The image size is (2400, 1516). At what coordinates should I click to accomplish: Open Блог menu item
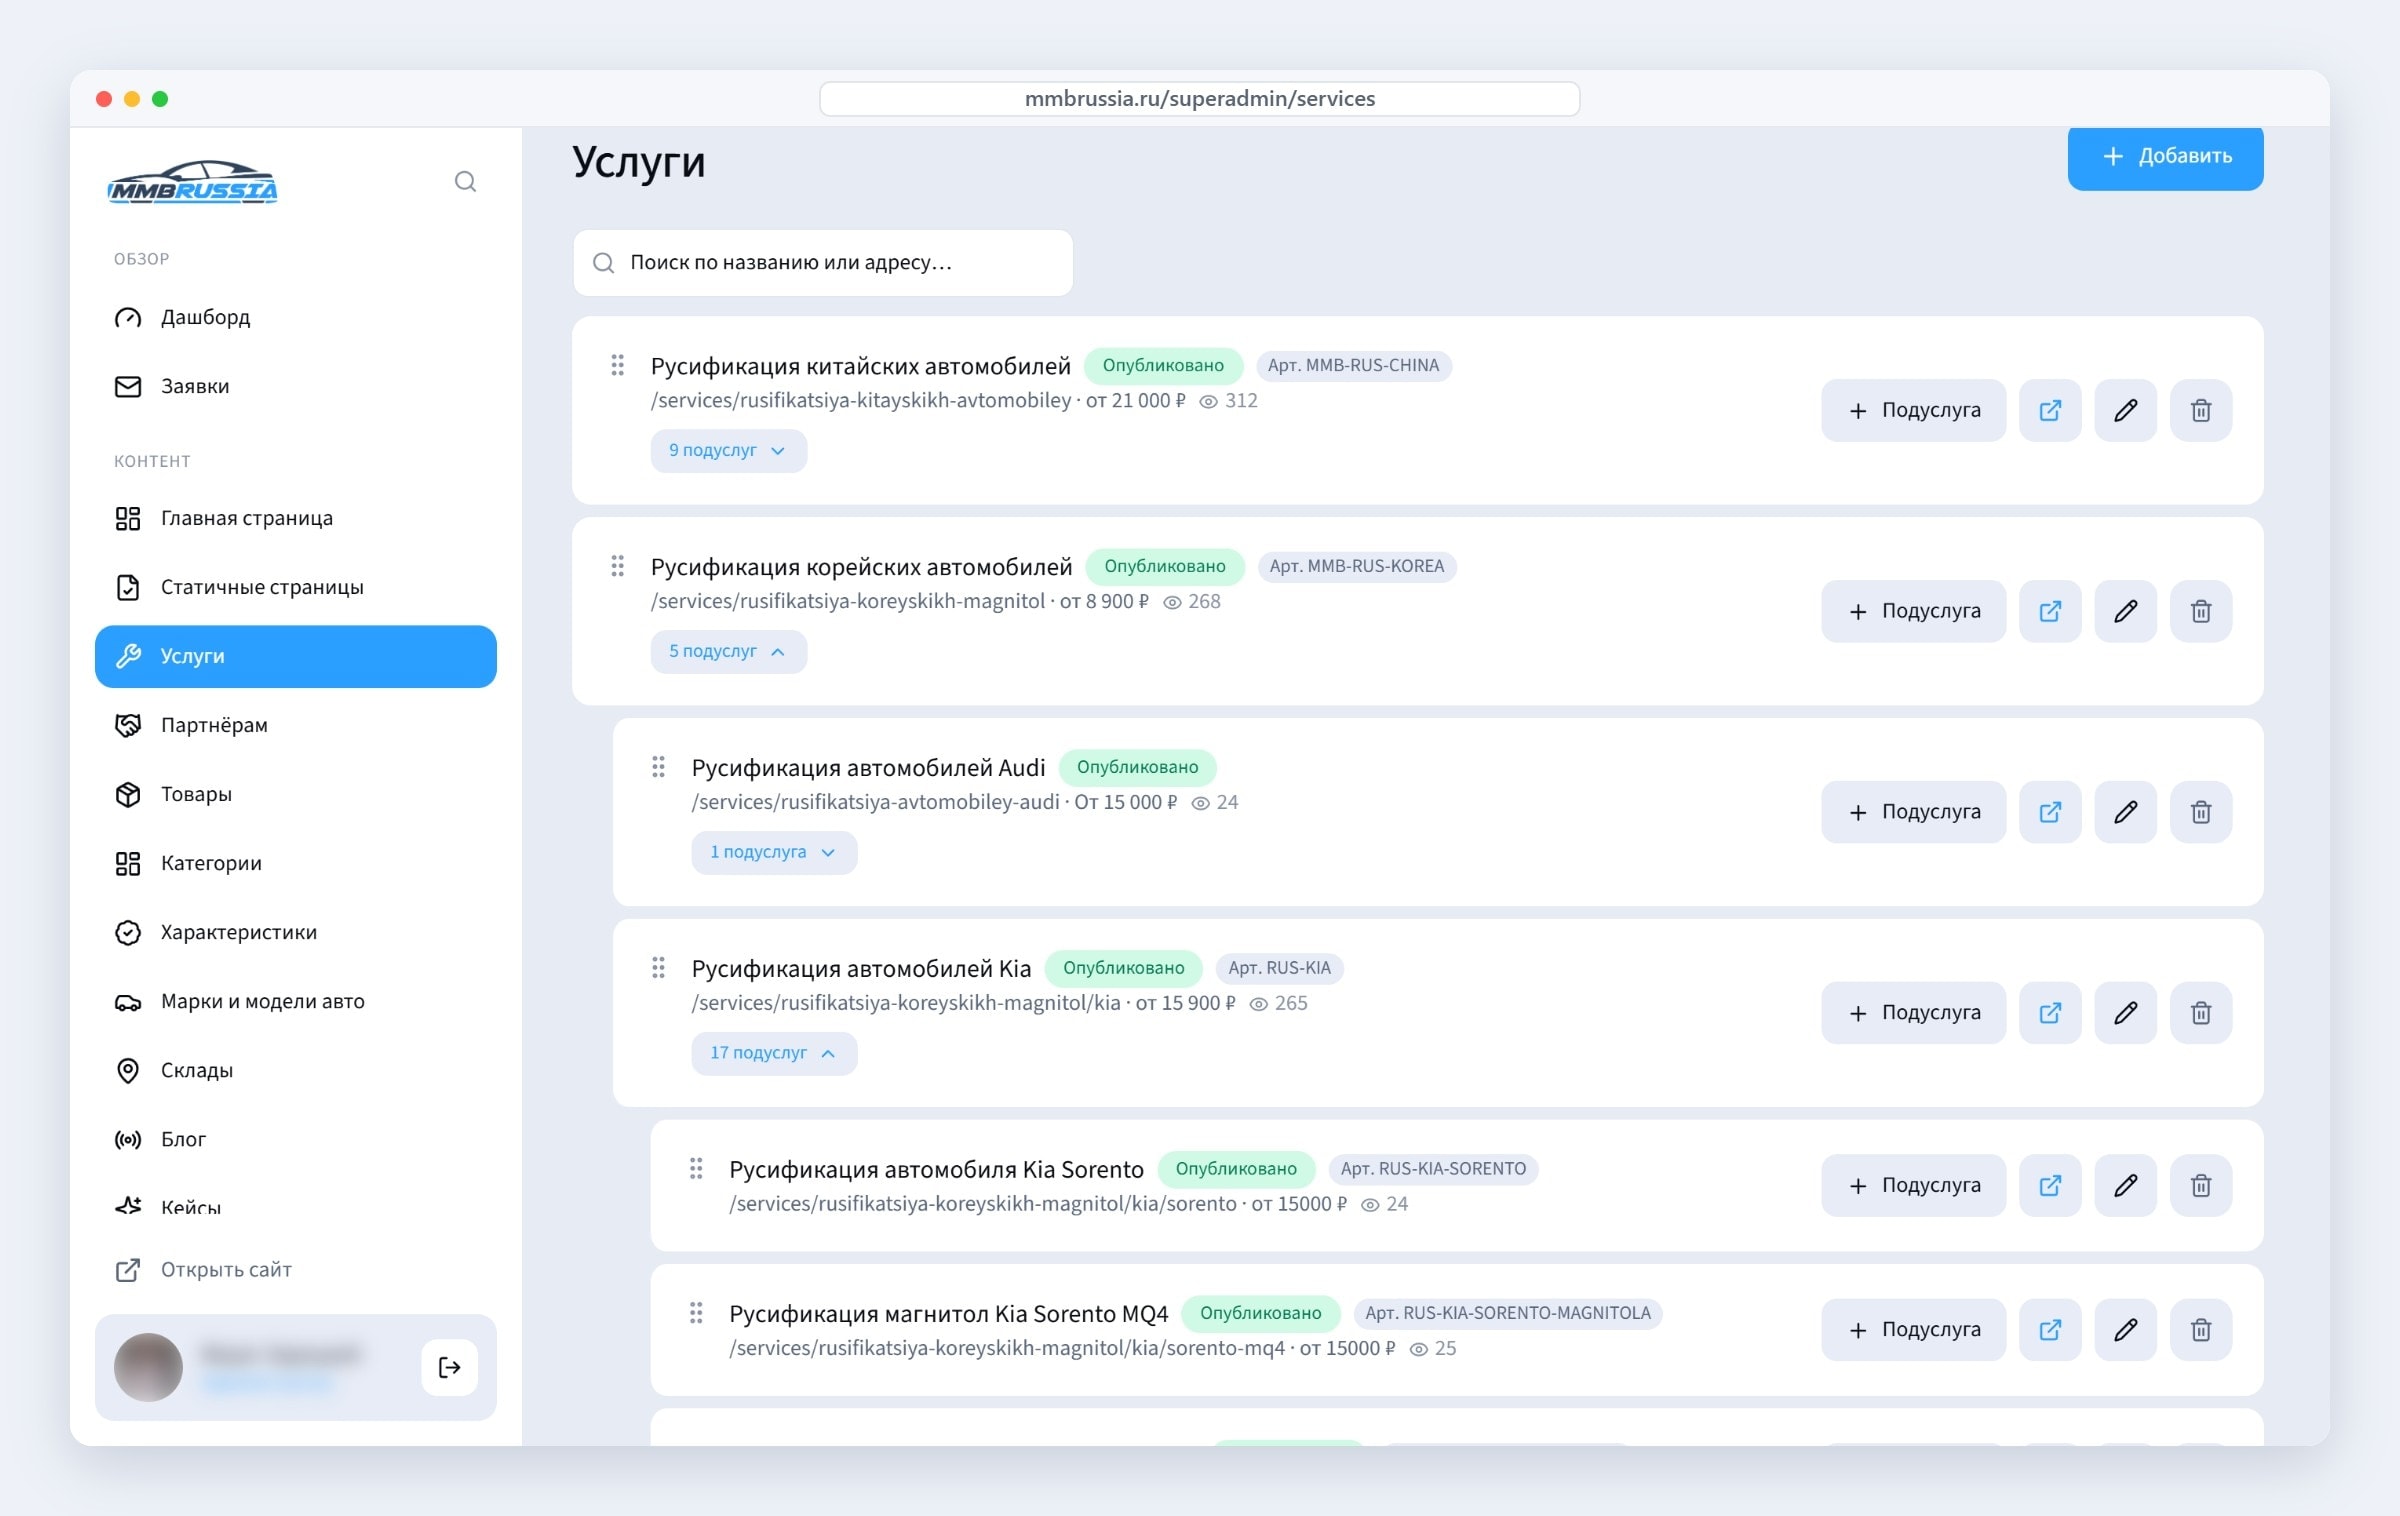point(296,1140)
